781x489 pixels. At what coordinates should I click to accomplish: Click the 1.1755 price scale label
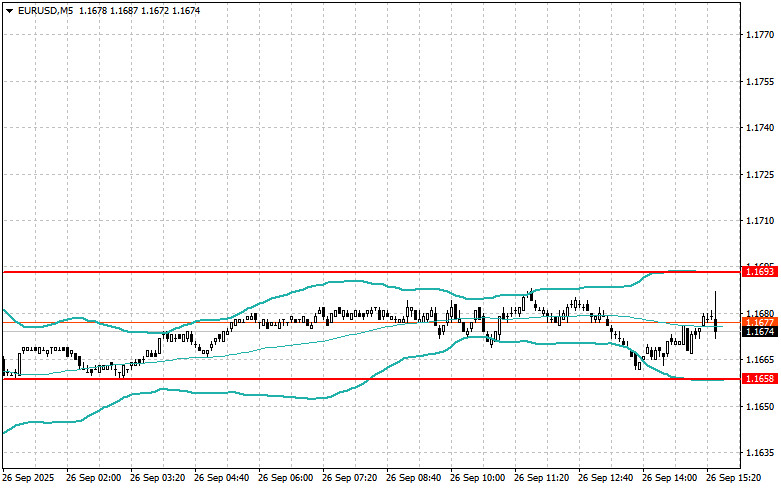760,82
